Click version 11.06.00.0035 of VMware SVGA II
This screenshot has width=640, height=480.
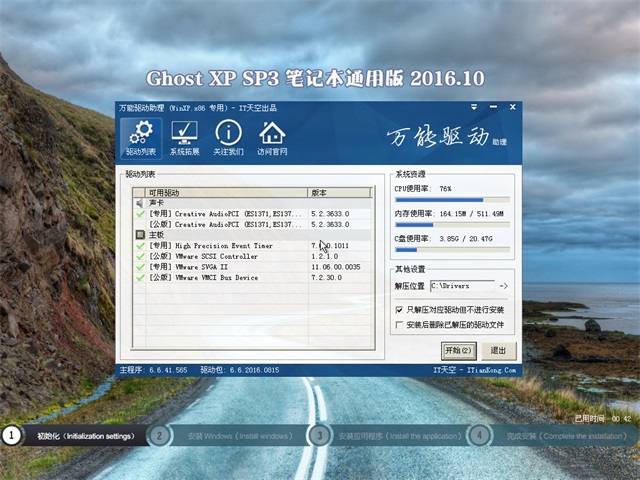point(336,267)
